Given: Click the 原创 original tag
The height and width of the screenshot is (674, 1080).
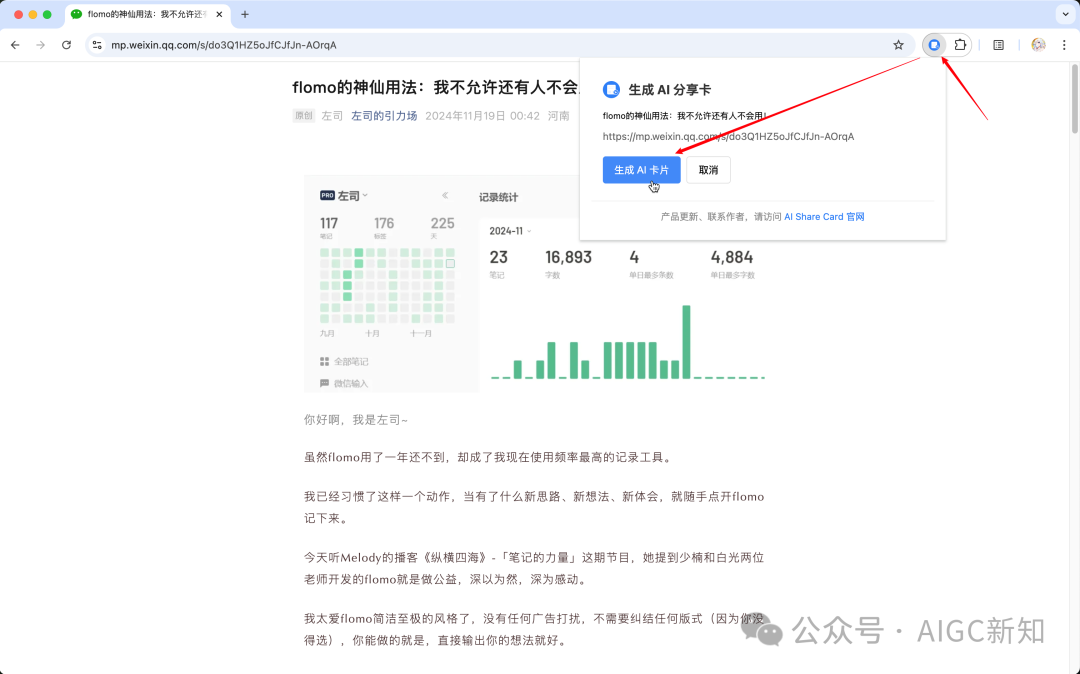Looking at the screenshot, I should tap(304, 116).
